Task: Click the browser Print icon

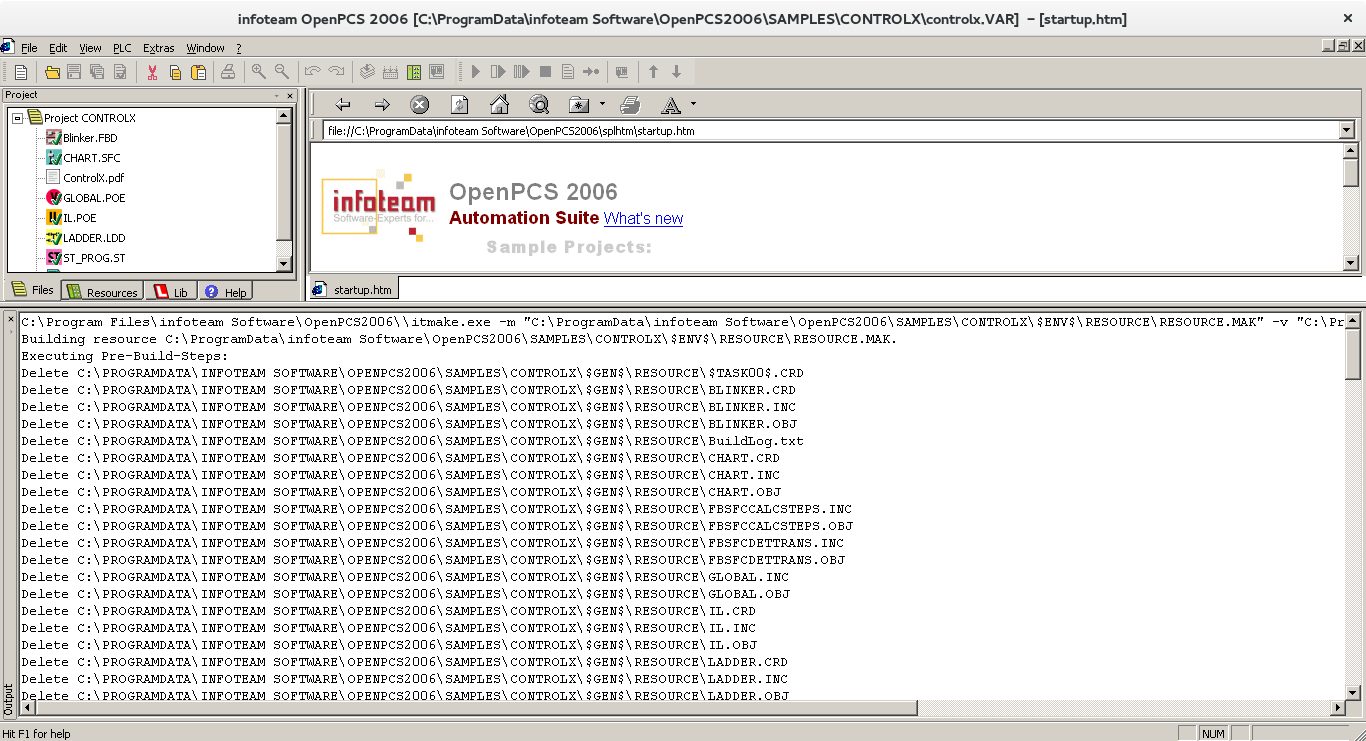Action: coord(630,104)
